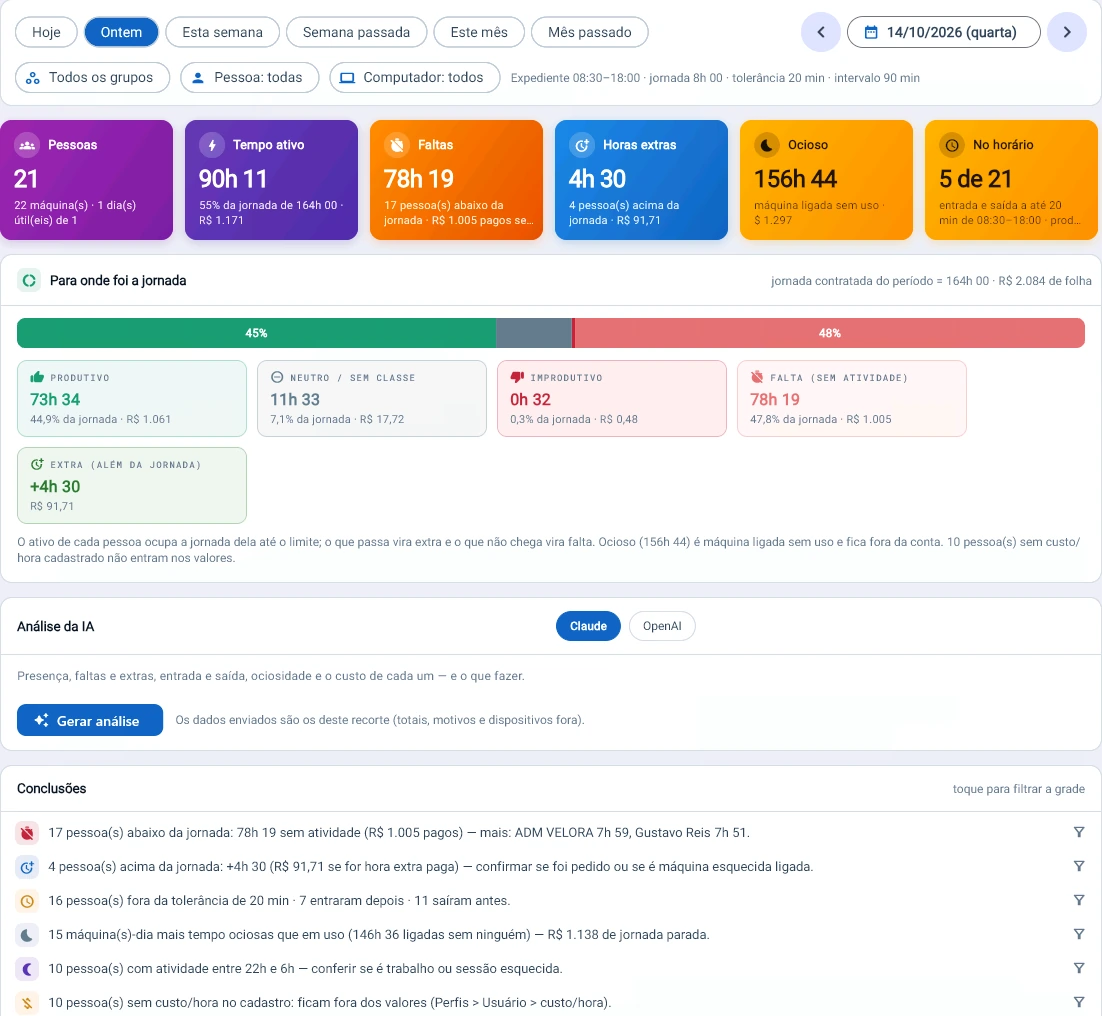Click the filter icon on the 4 pessoa(s) acima row
The height and width of the screenshot is (1016, 1102).
click(x=1079, y=866)
